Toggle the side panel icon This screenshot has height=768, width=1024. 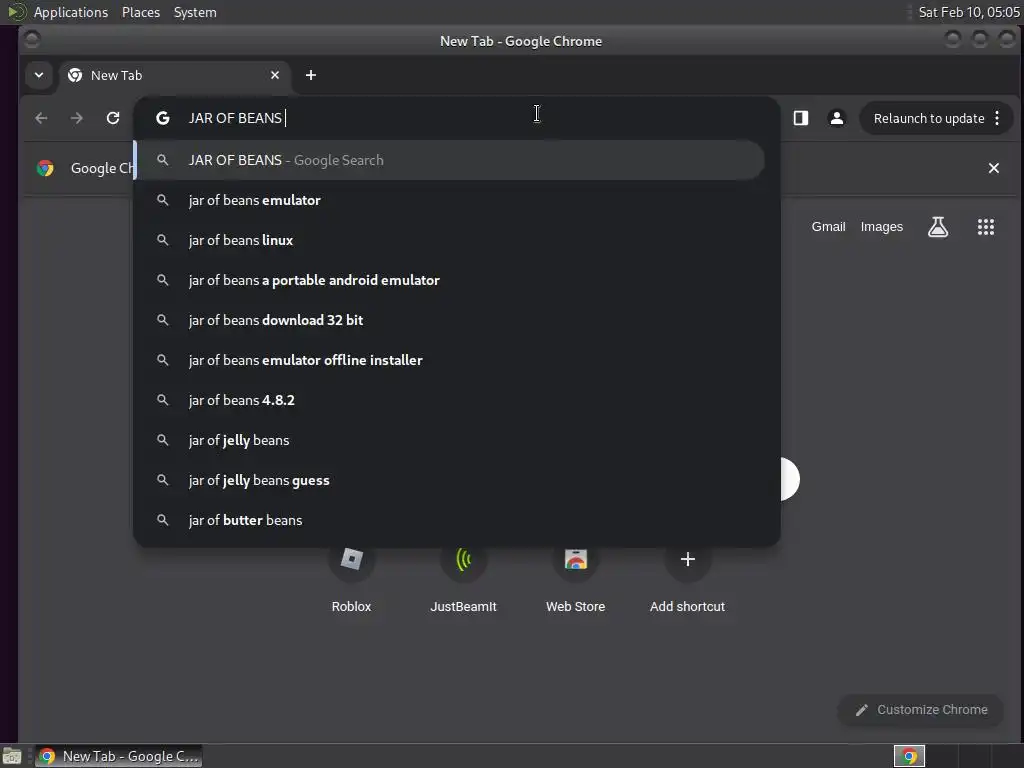tap(801, 118)
